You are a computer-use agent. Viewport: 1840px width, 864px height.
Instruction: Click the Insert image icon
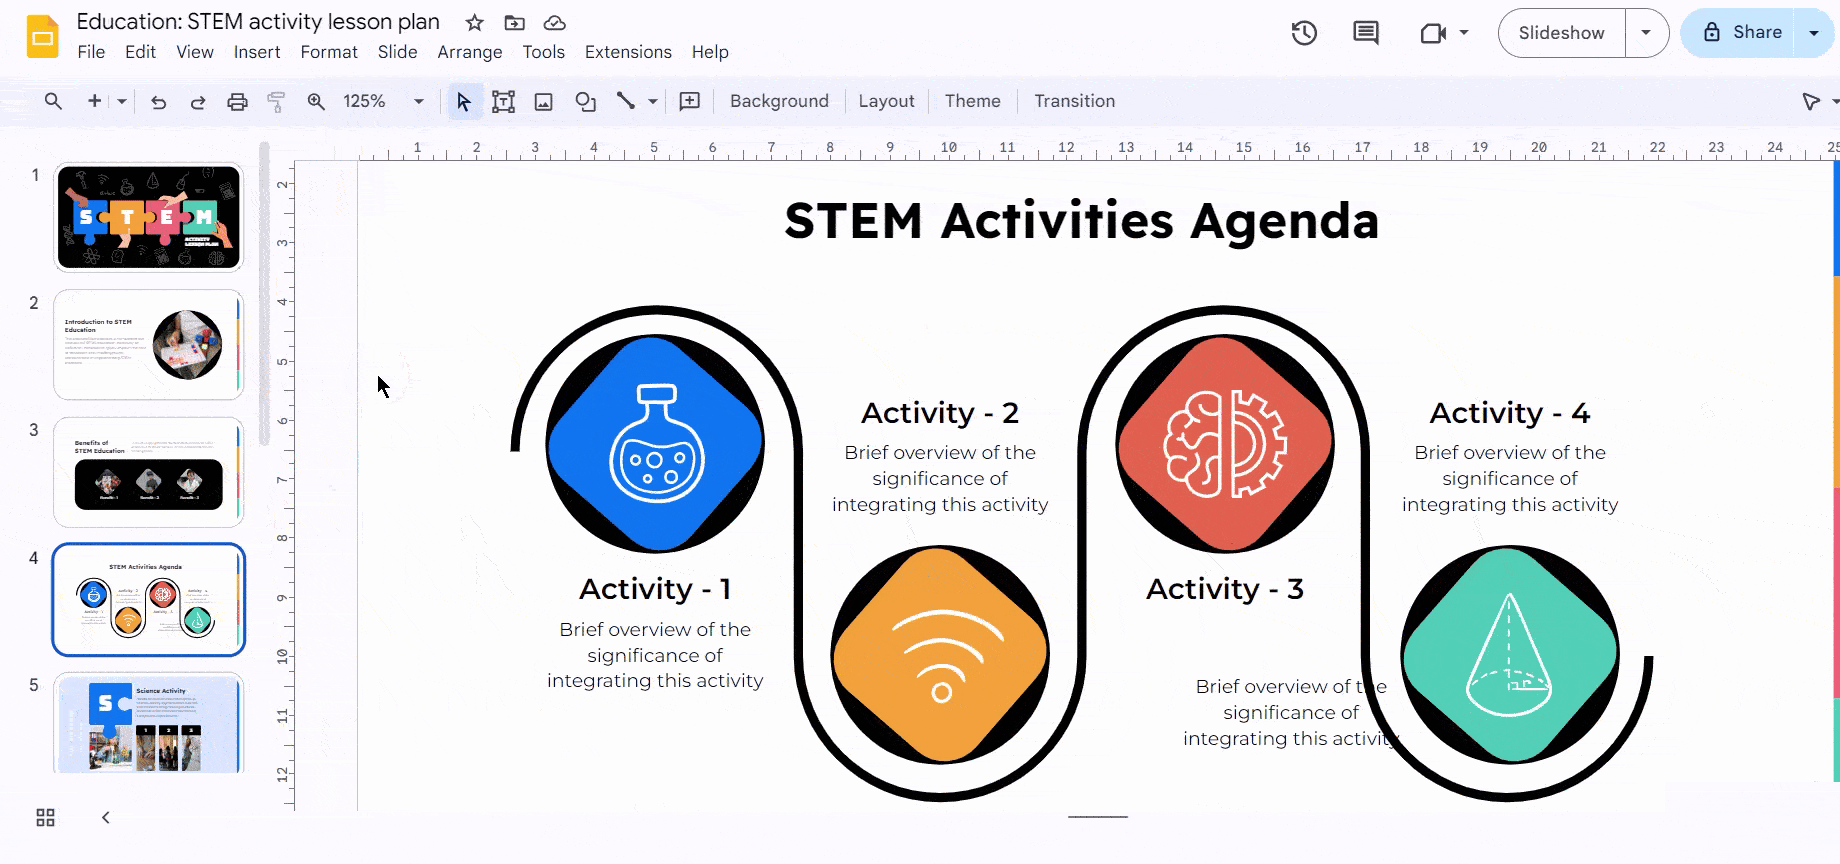pos(543,101)
